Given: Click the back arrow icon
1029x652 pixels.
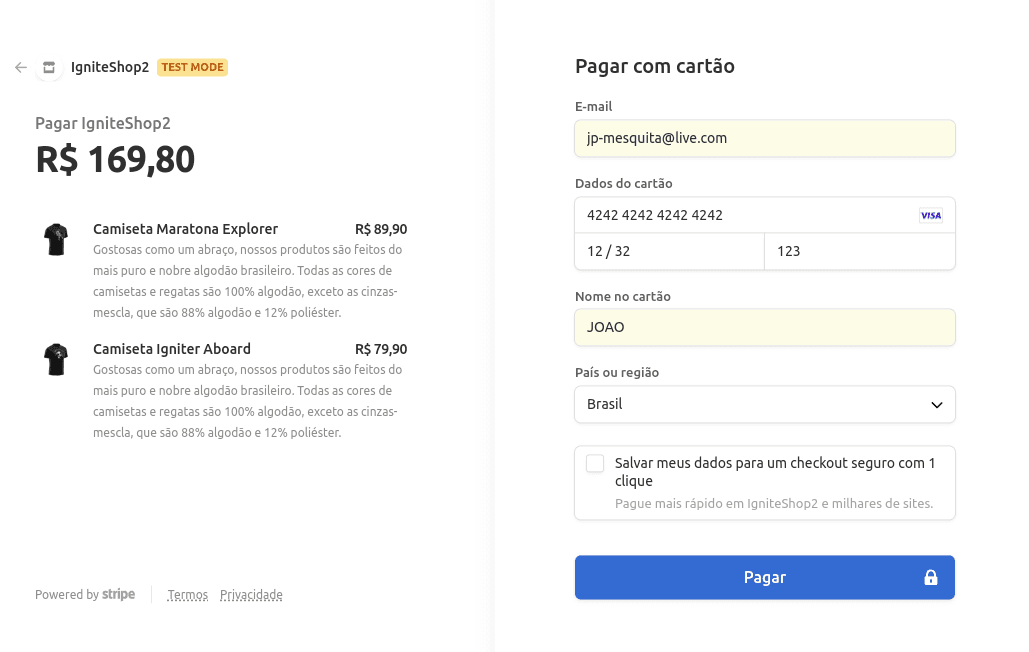Looking at the screenshot, I should point(21,68).
